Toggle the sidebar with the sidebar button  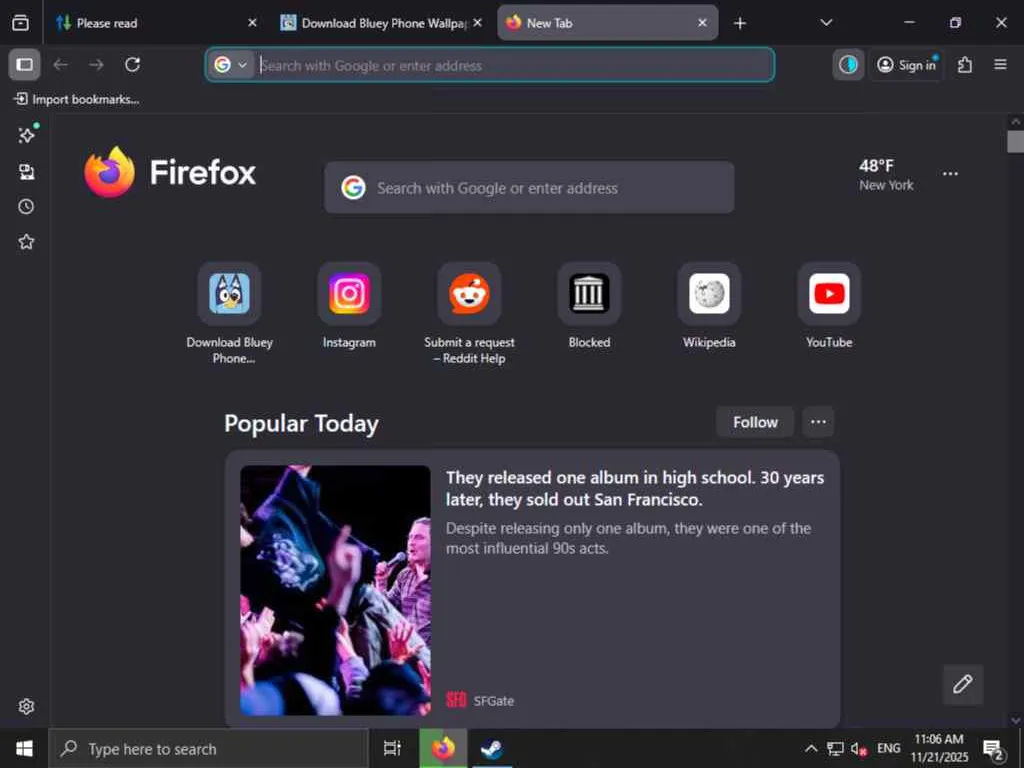(25, 65)
